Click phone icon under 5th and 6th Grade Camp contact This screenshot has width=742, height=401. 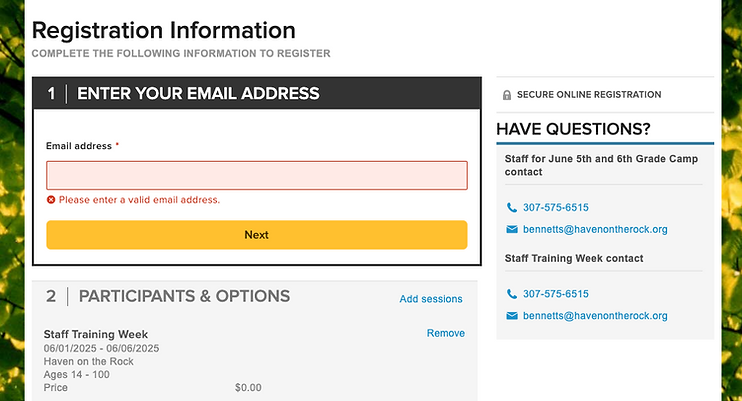coord(512,208)
